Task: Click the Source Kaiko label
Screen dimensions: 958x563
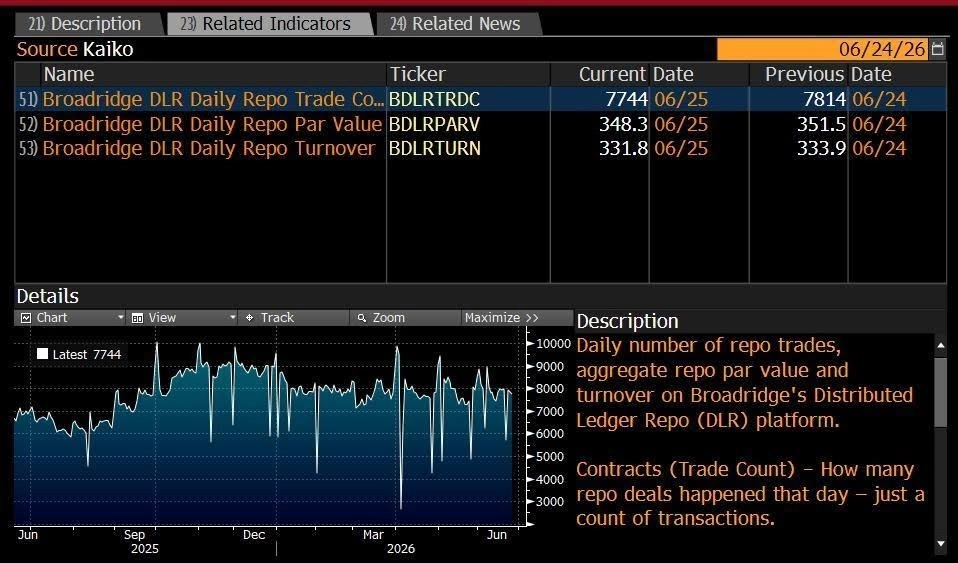Action: [x=75, y=49]
